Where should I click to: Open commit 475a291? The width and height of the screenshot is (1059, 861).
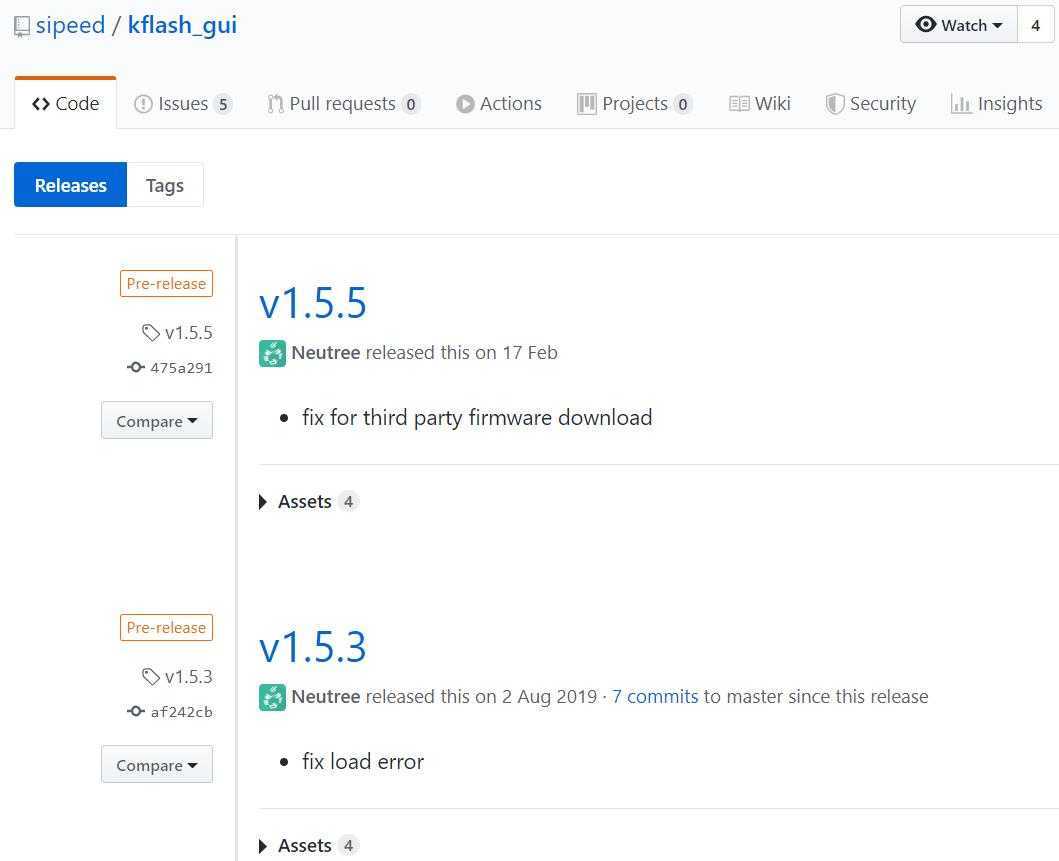pos(181,368)
